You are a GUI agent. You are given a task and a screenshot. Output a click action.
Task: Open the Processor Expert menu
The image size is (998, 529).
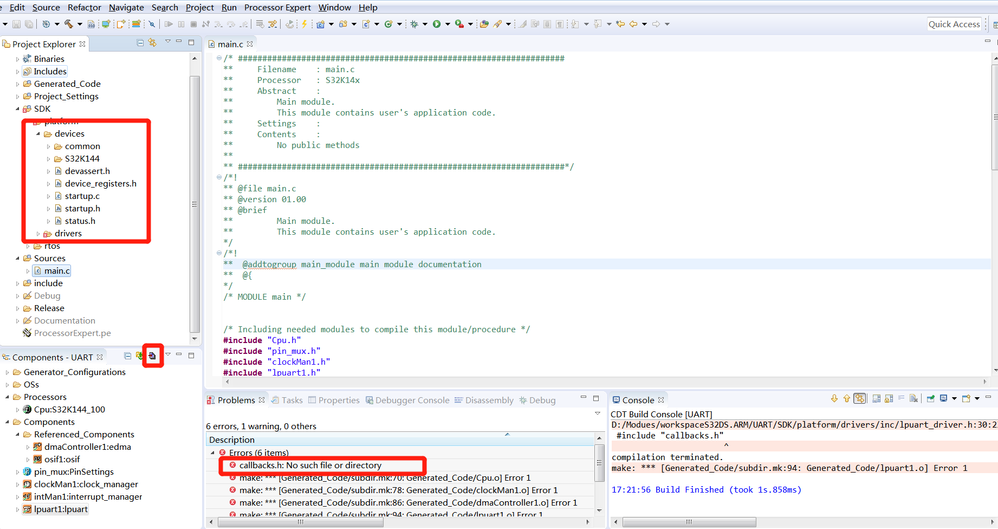tap(278, 8)
